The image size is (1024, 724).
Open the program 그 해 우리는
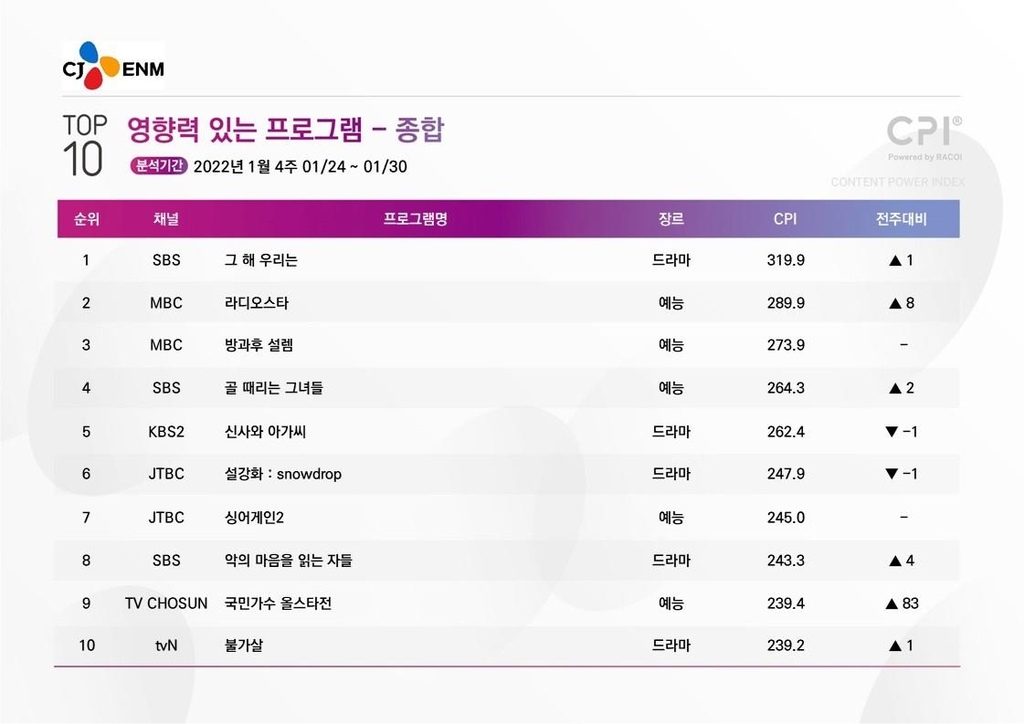[x=261, y=260]
